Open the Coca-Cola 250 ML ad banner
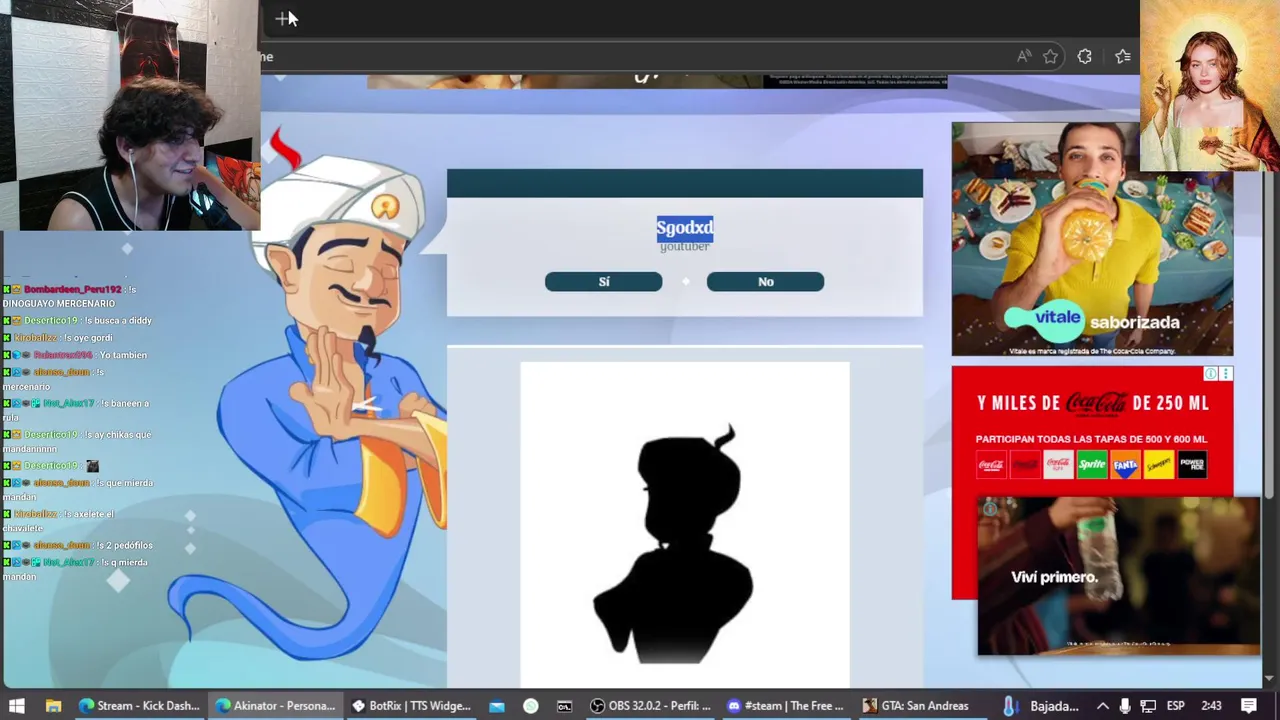The width and height of the screenshot is (1280, 720). [x=1092, y=430]
